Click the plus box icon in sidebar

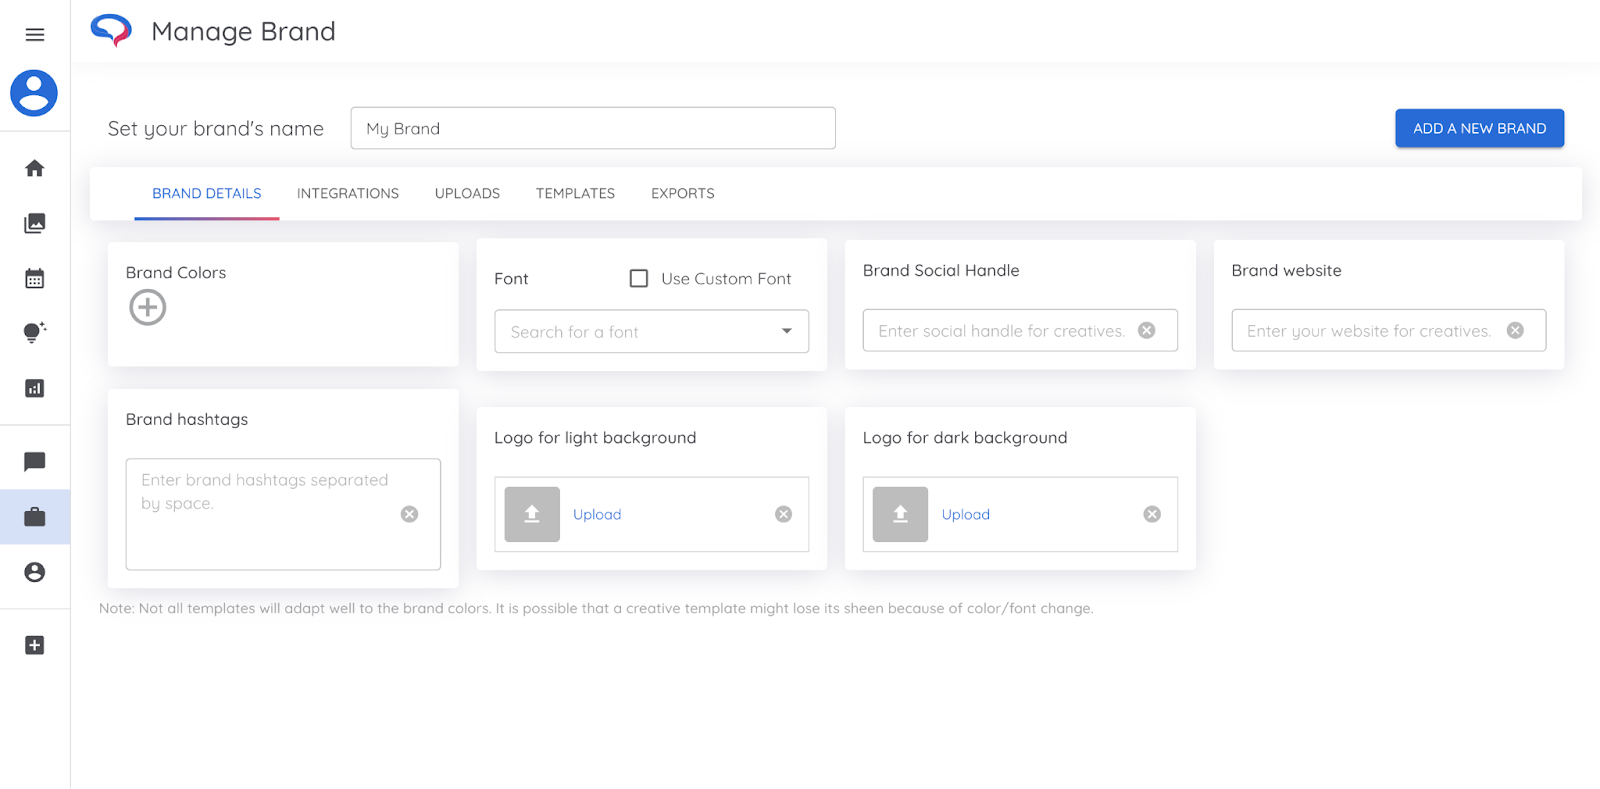[35, 645]
